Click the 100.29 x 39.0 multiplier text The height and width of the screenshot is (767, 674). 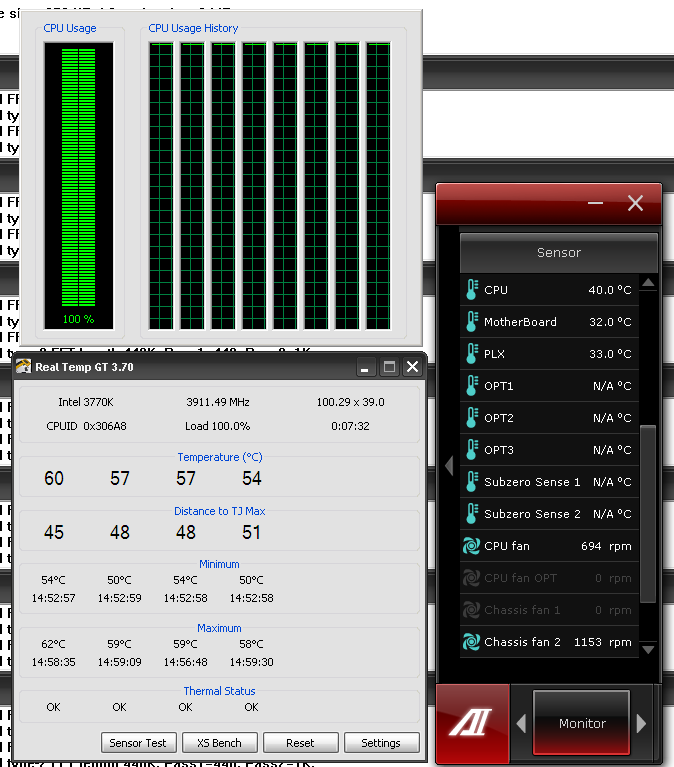[x=350, y=402]
